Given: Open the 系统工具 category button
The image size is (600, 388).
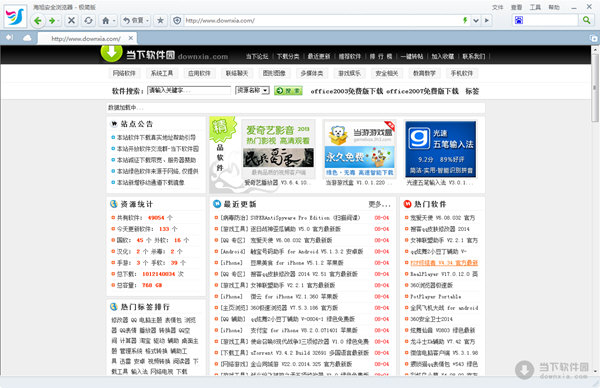Looking at the screenshot, I should pyautogui.click(x=162, y=73).
